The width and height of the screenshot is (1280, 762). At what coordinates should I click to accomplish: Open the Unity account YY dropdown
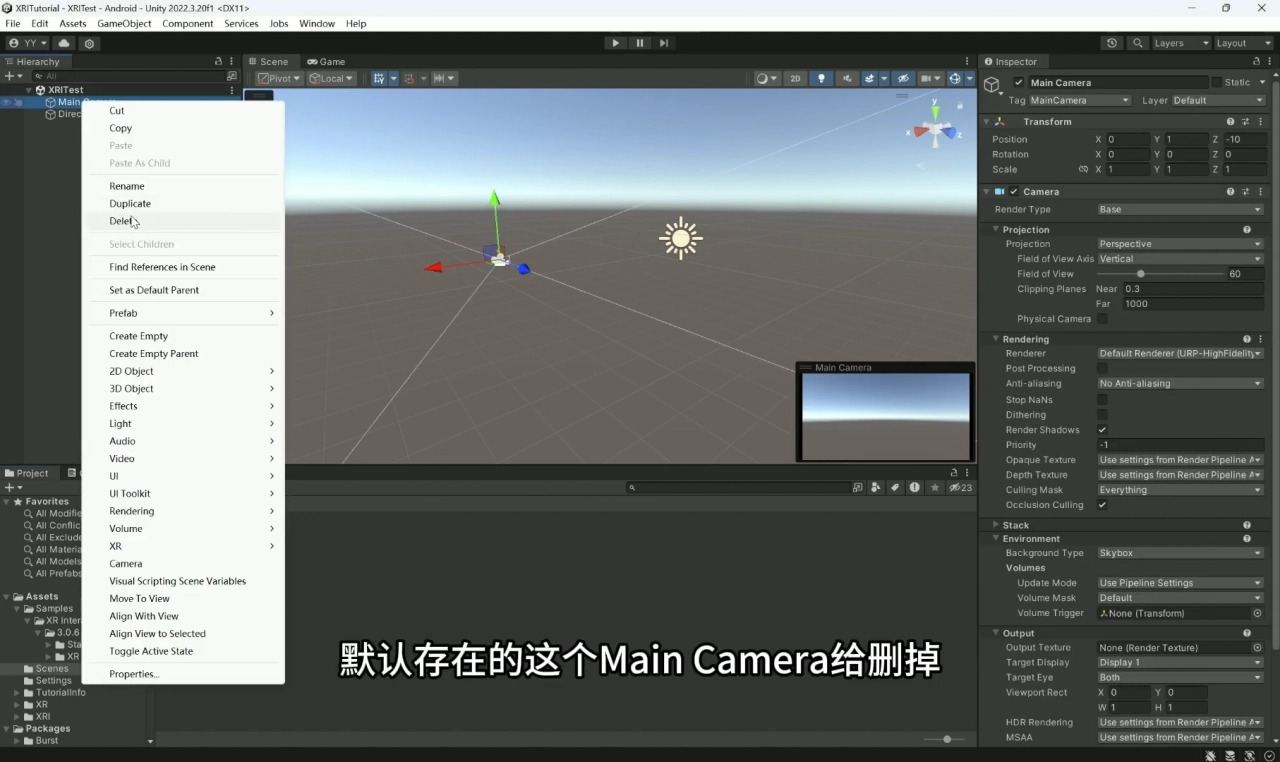click(27, 43)
